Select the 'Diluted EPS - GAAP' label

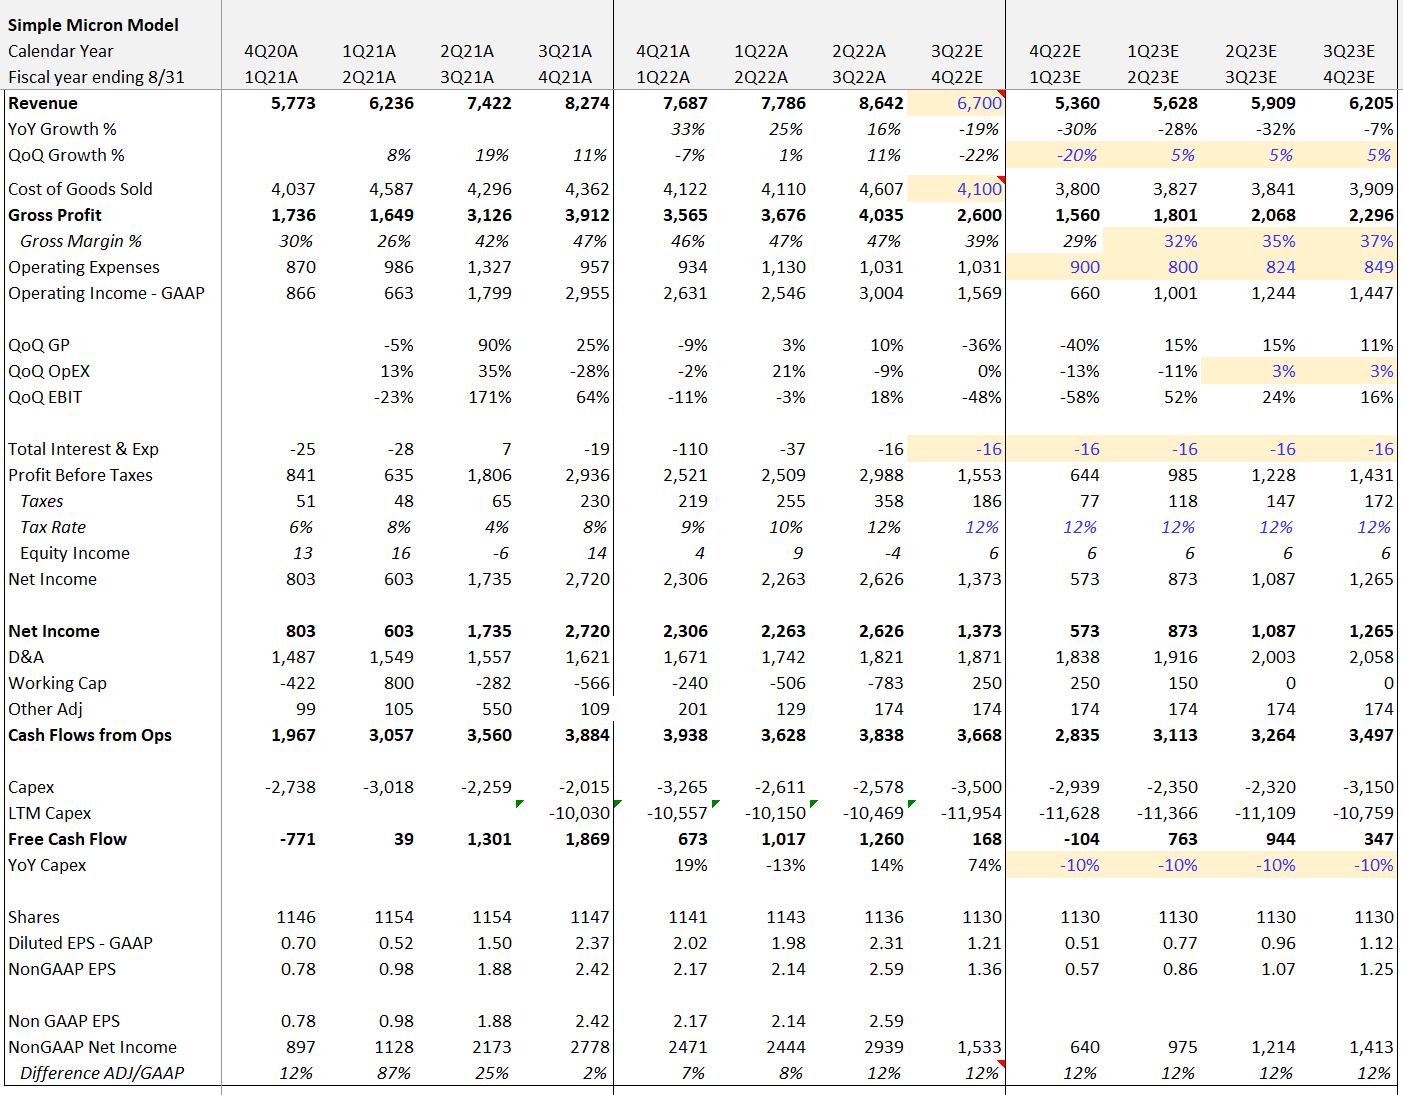point(80,943)
